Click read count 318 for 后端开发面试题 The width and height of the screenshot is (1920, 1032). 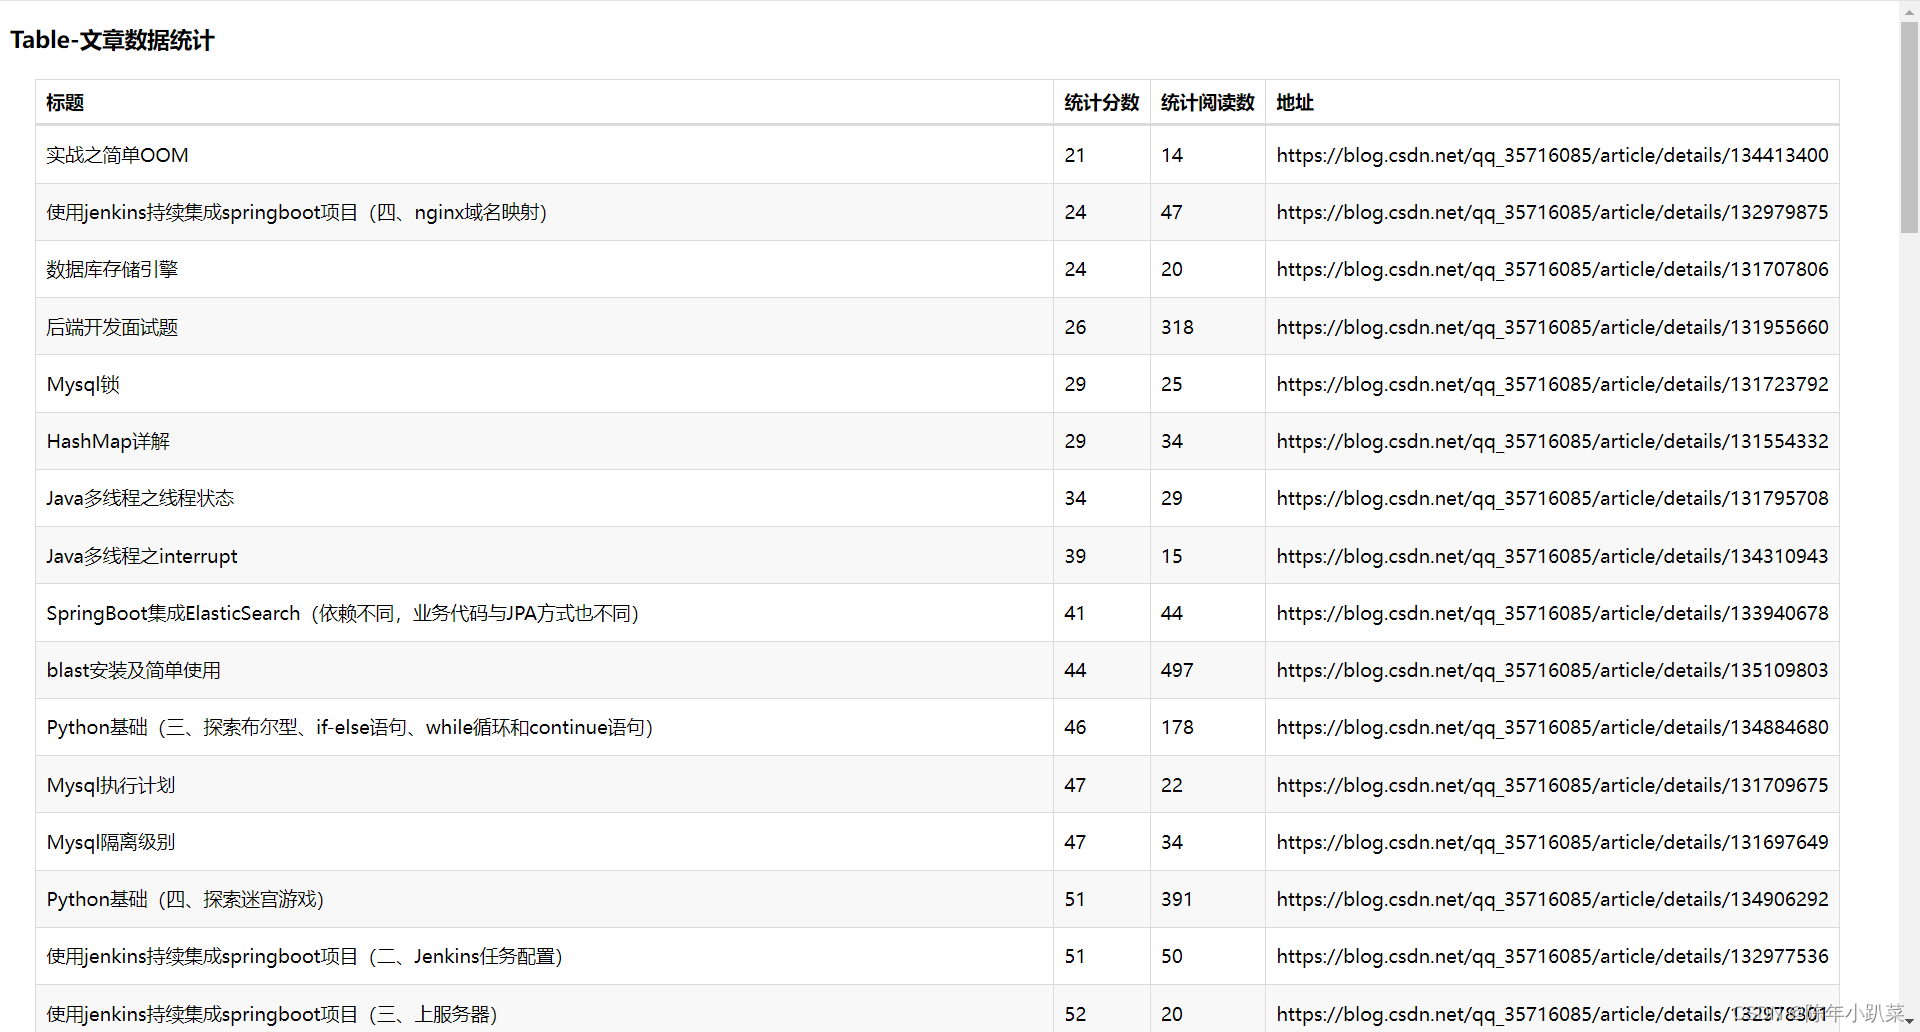click(x=1177, y=327)
